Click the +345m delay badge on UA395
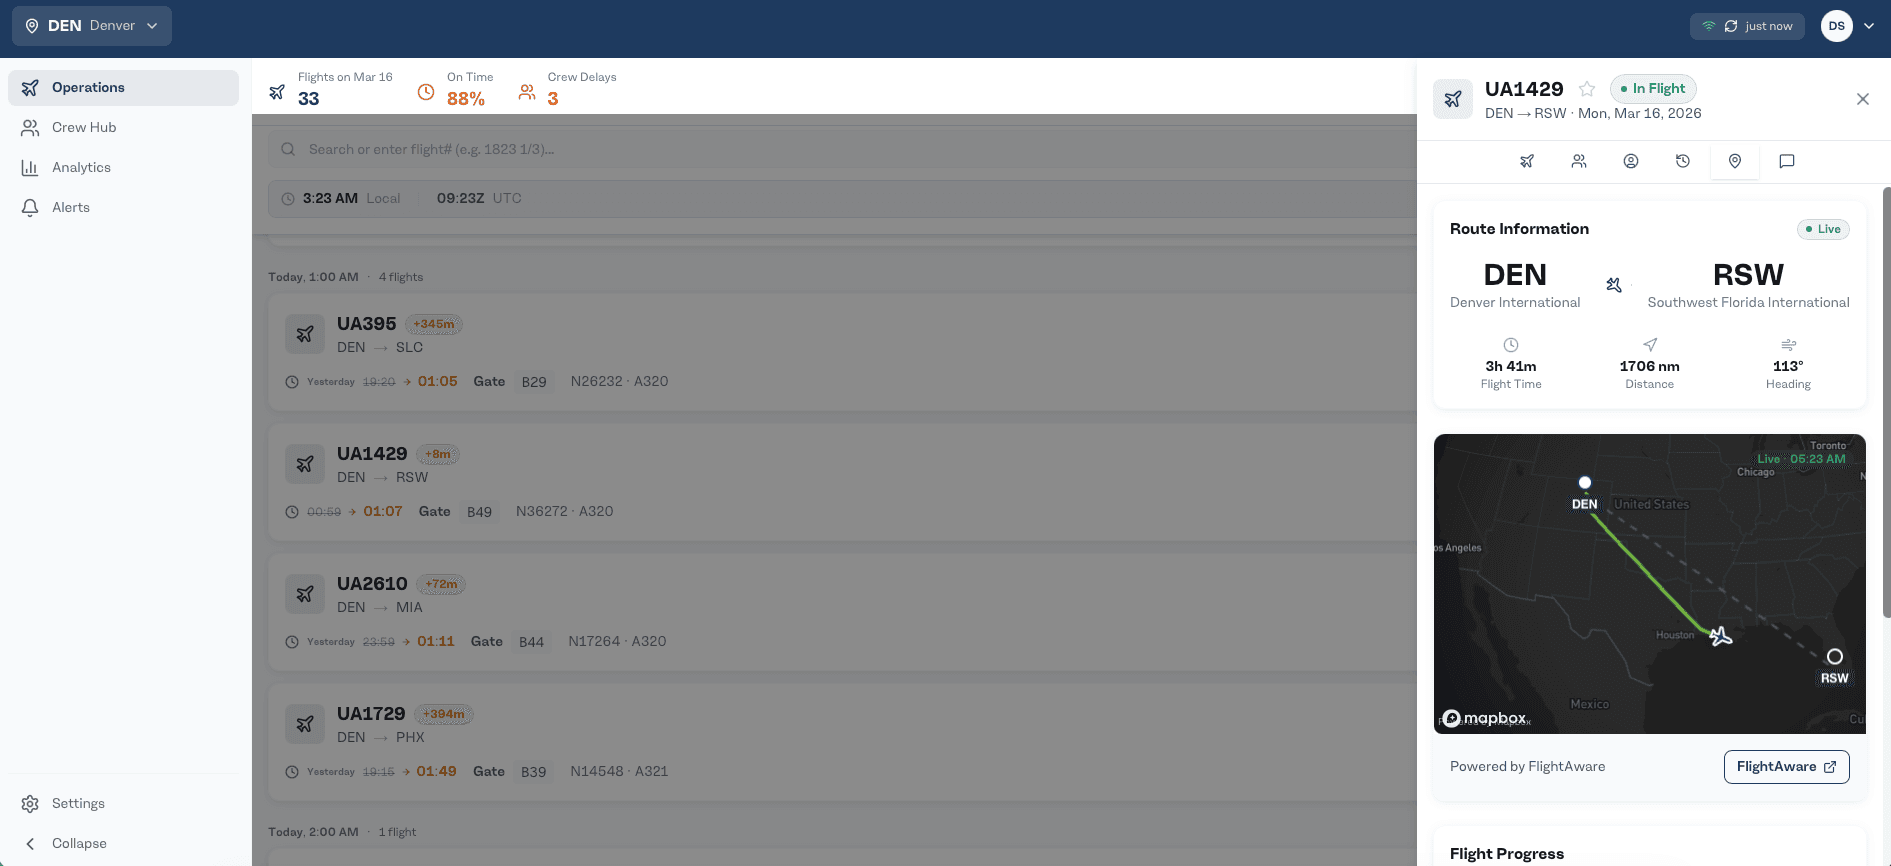Screen dimensions: 1891x866 (434, 324)
